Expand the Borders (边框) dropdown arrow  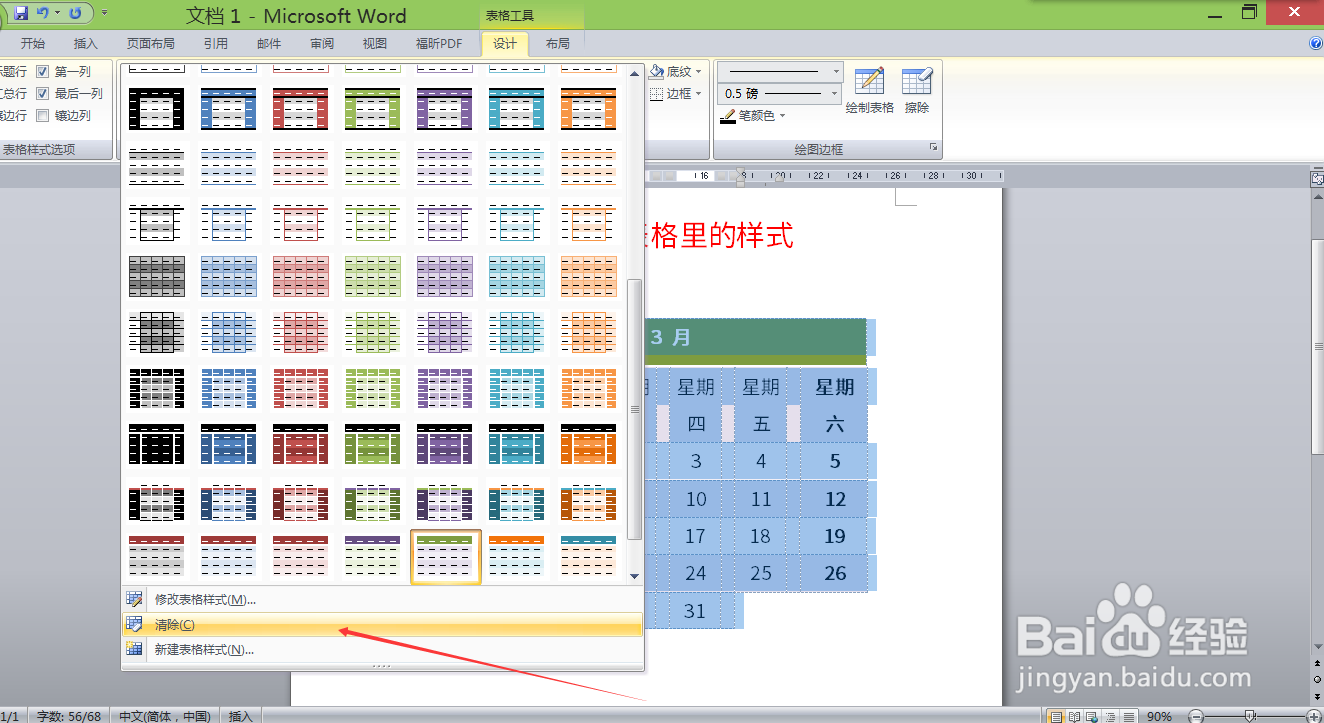[698, 94]
